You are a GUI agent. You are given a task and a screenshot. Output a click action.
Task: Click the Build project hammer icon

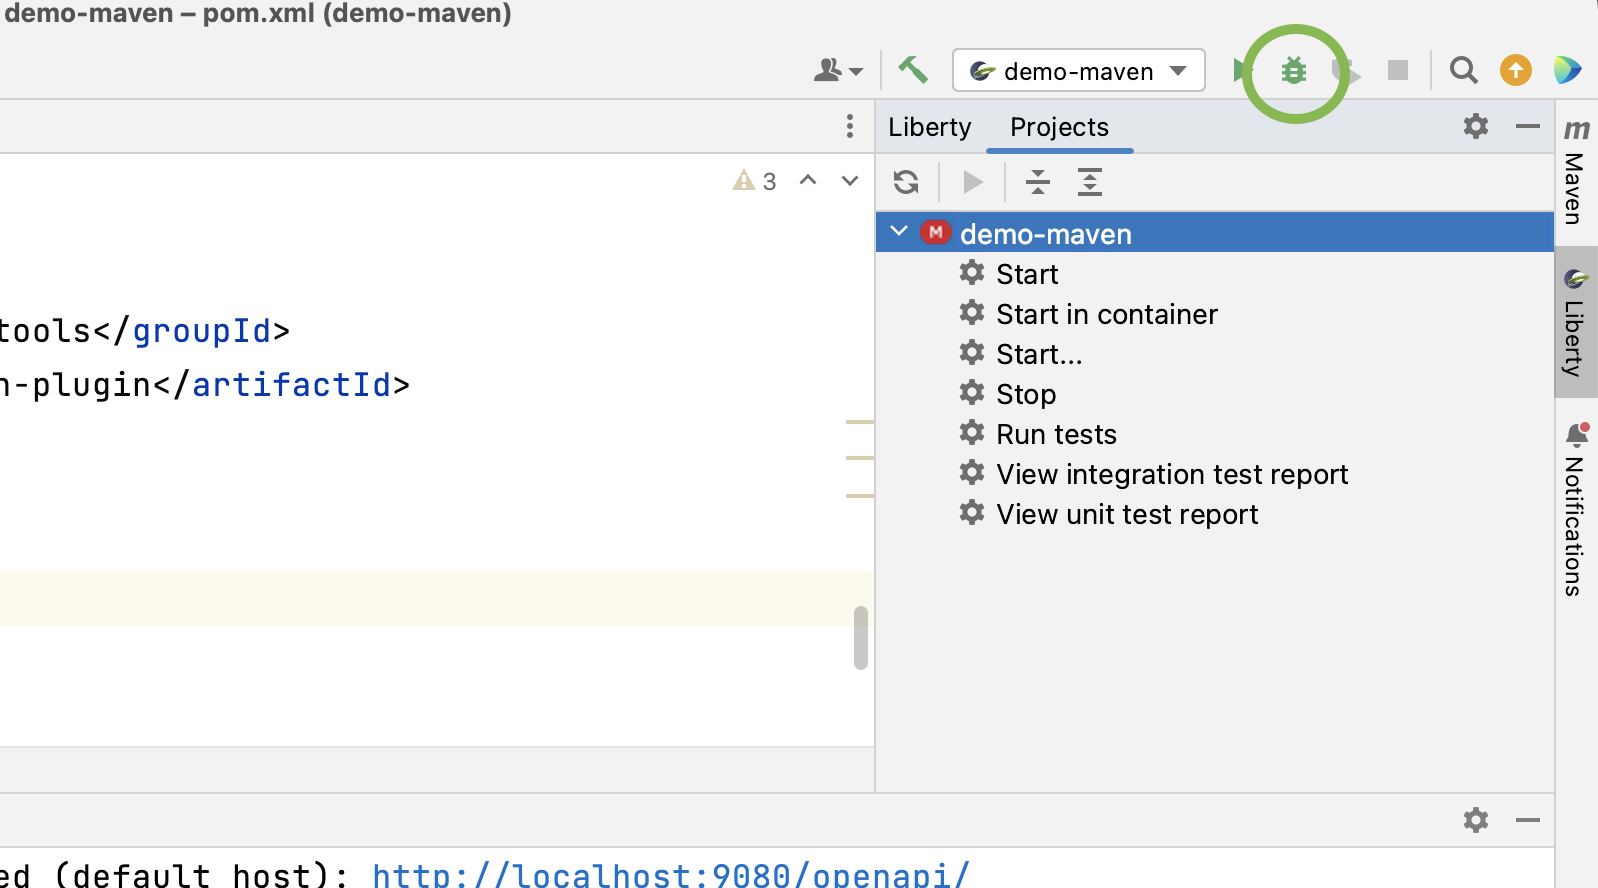(x=912, y=70)
